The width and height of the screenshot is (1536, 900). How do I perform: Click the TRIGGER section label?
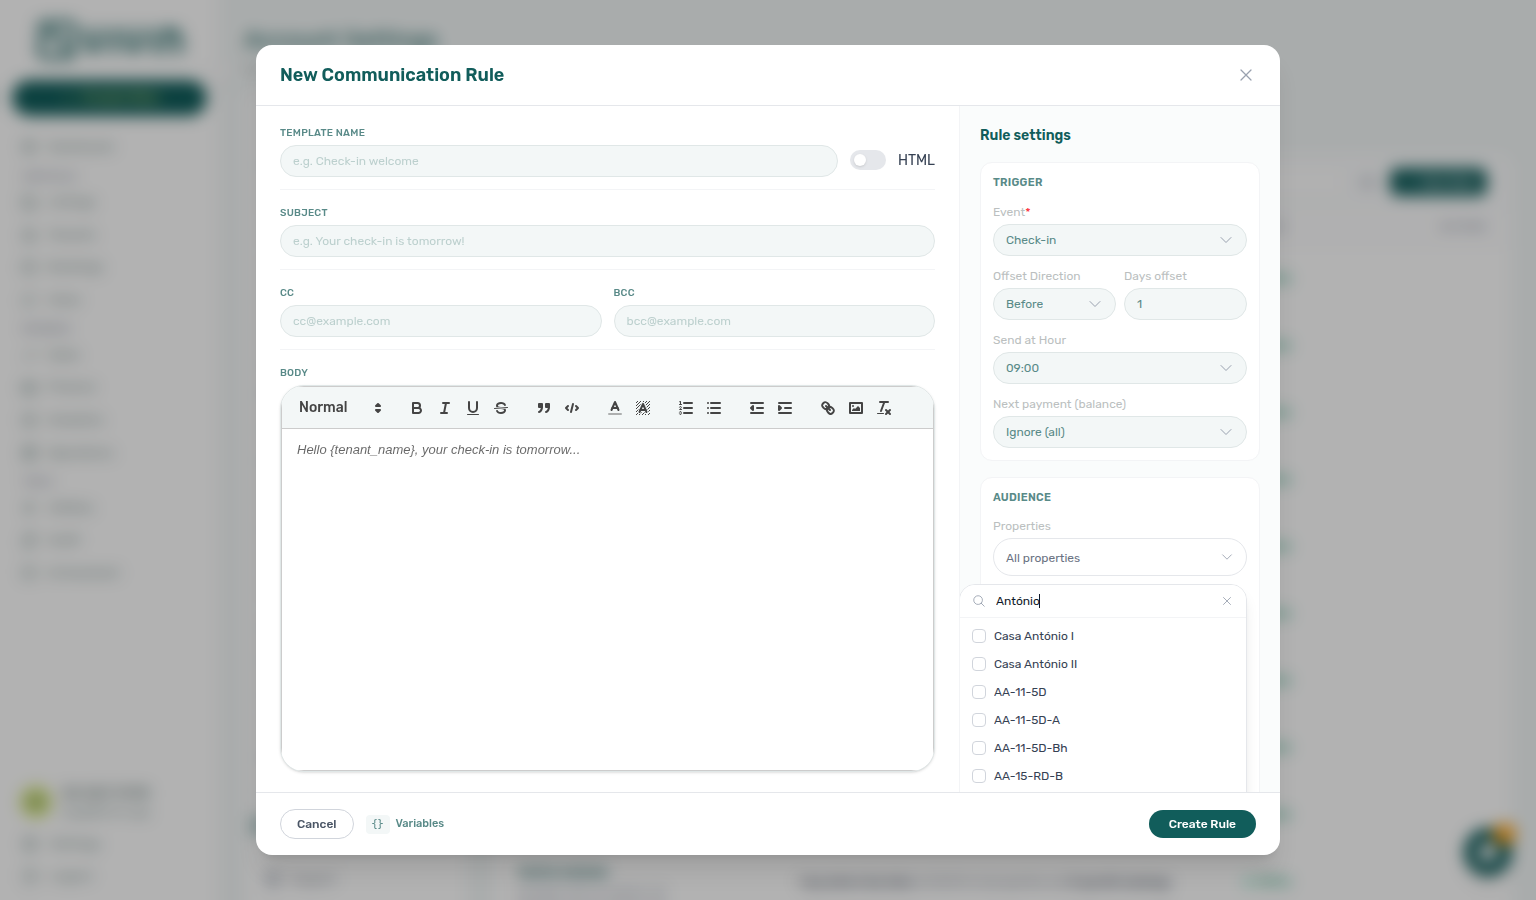(x=1017, y=182)
